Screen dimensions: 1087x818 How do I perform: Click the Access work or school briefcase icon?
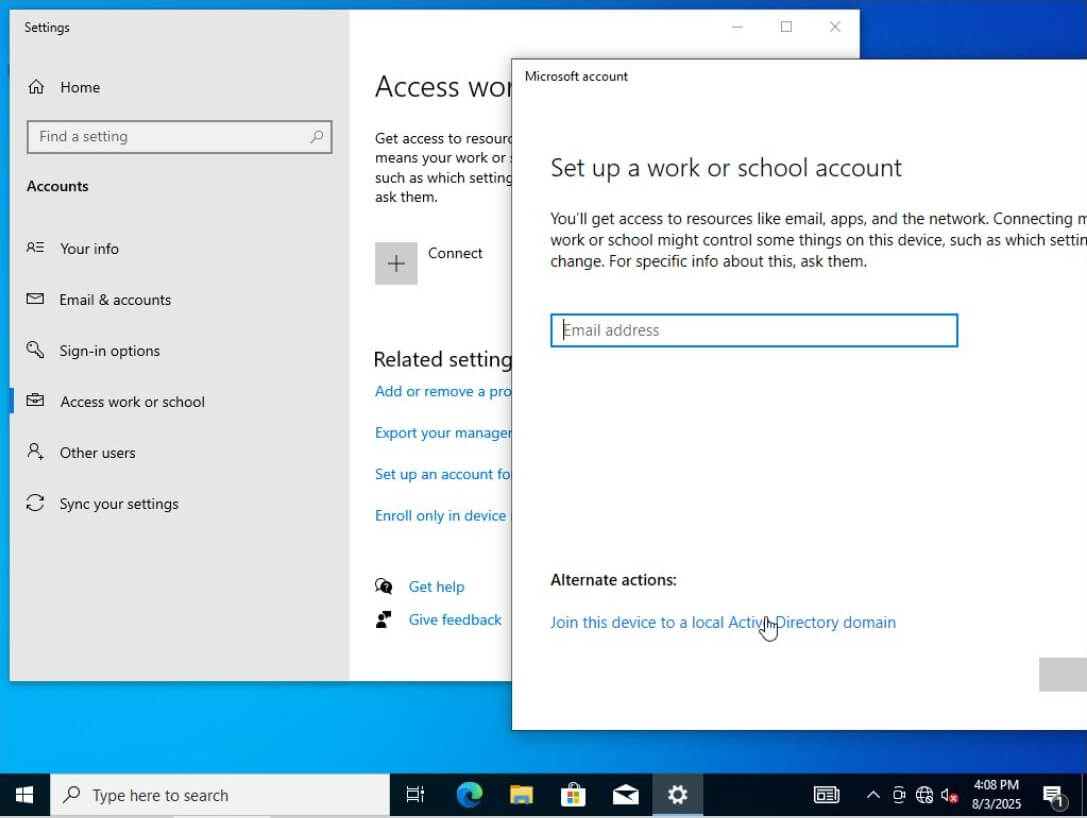click(35, 401)
